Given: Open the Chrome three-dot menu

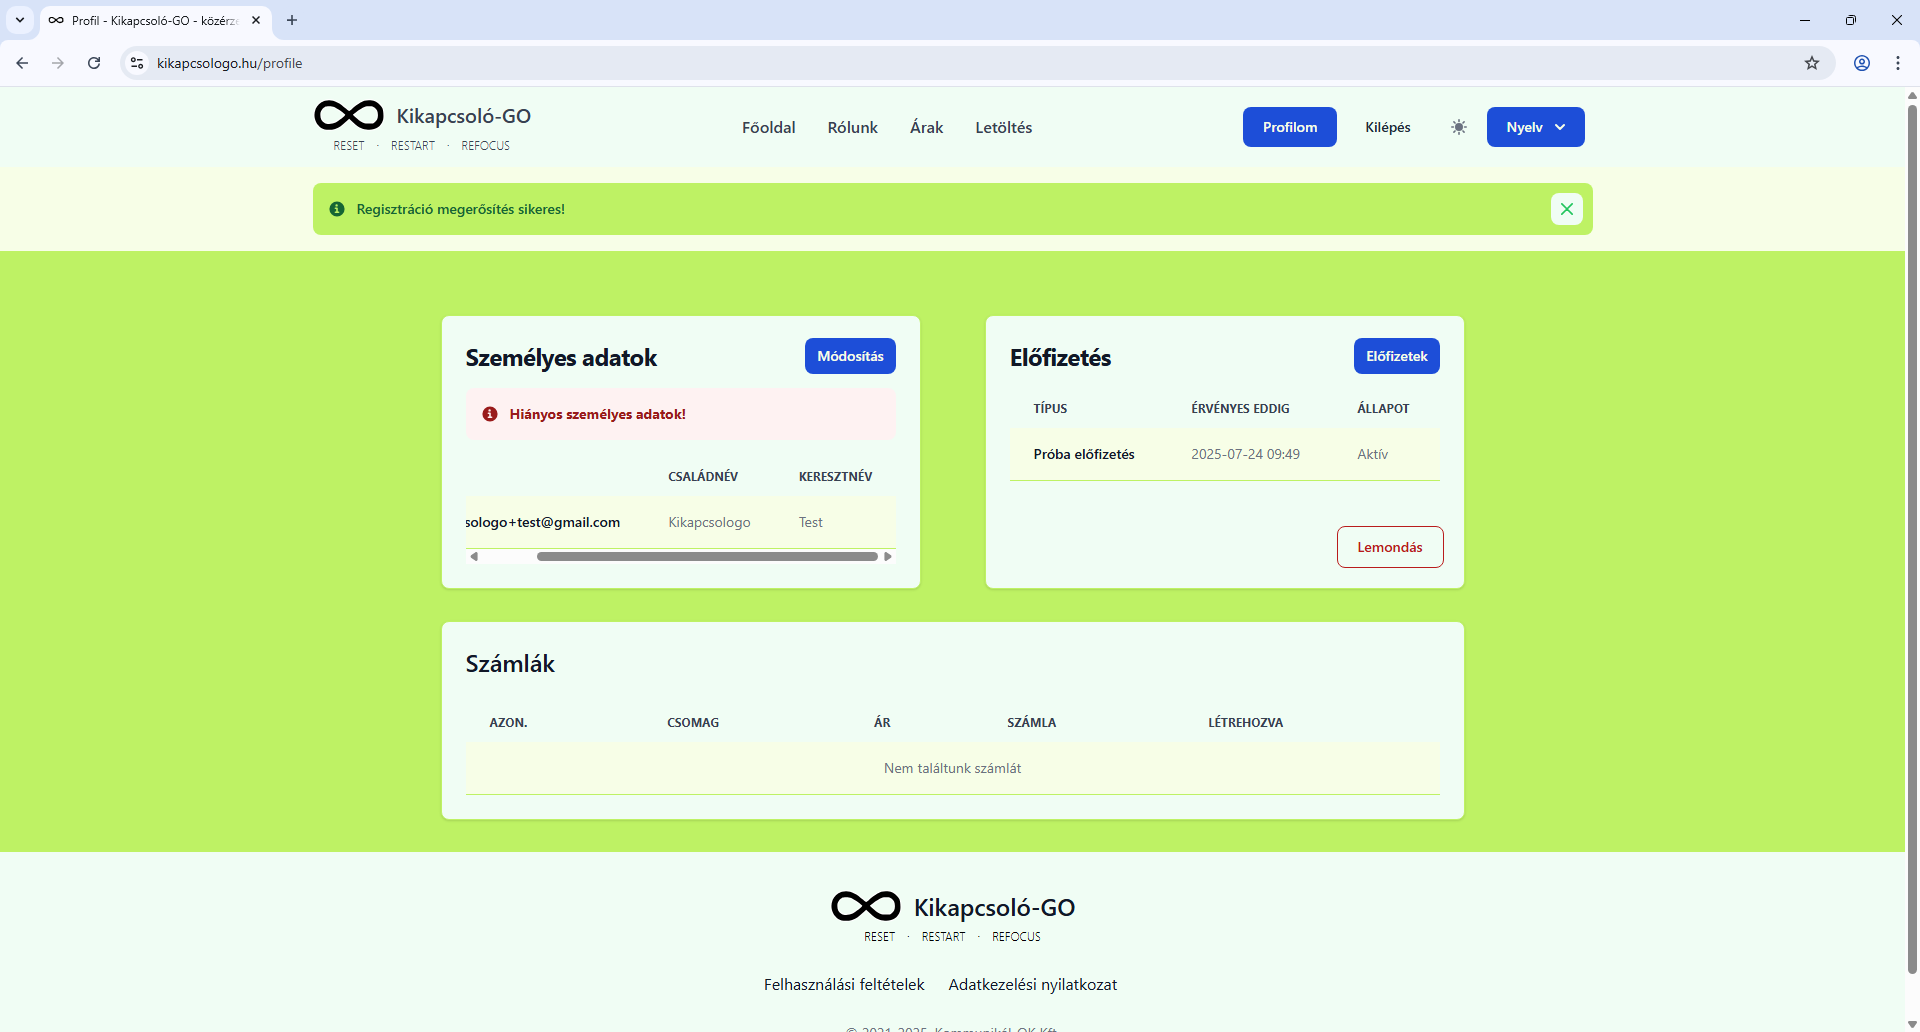Looking at the screenshot, I should 1898,63.
